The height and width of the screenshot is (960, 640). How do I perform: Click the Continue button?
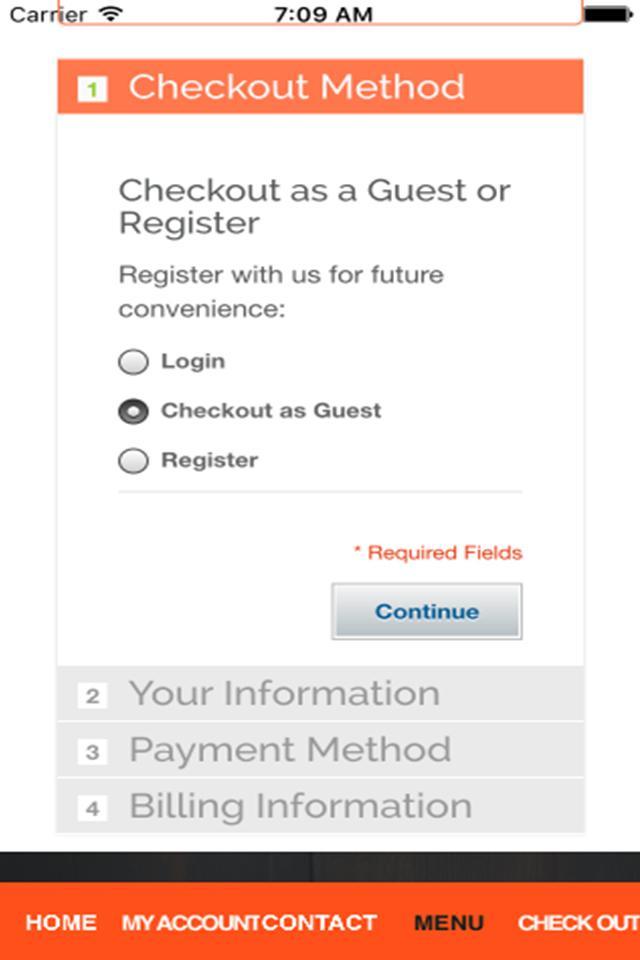(x=427, y=612)
